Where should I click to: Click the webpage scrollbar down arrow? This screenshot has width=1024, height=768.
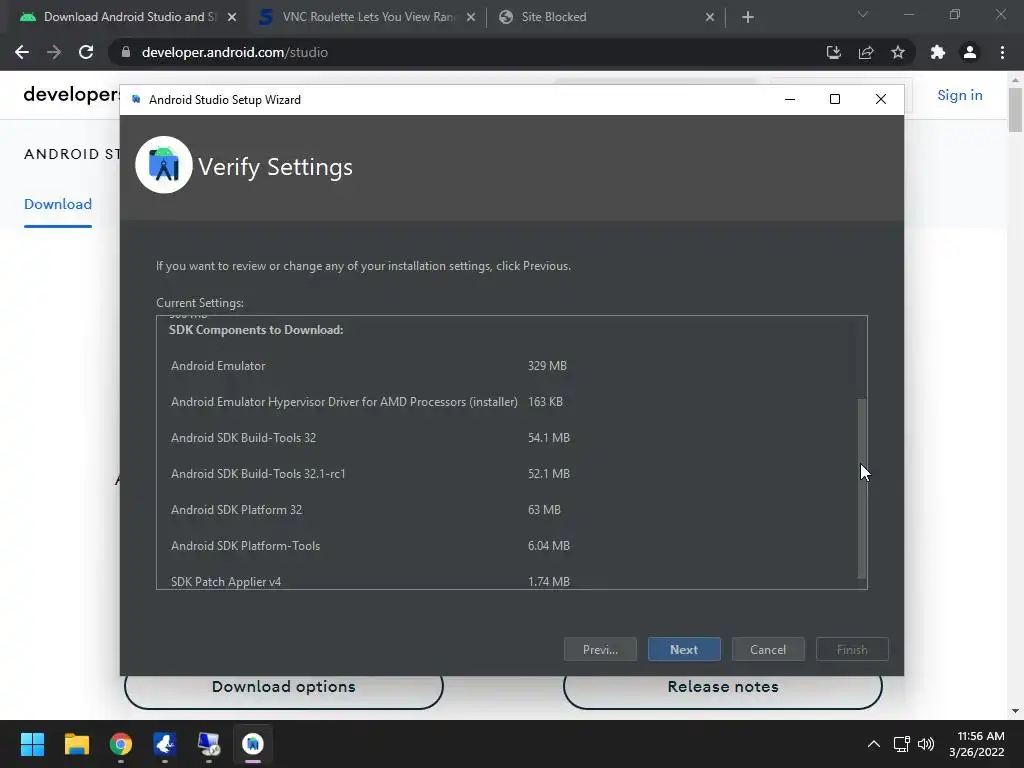pos(1015,711)
